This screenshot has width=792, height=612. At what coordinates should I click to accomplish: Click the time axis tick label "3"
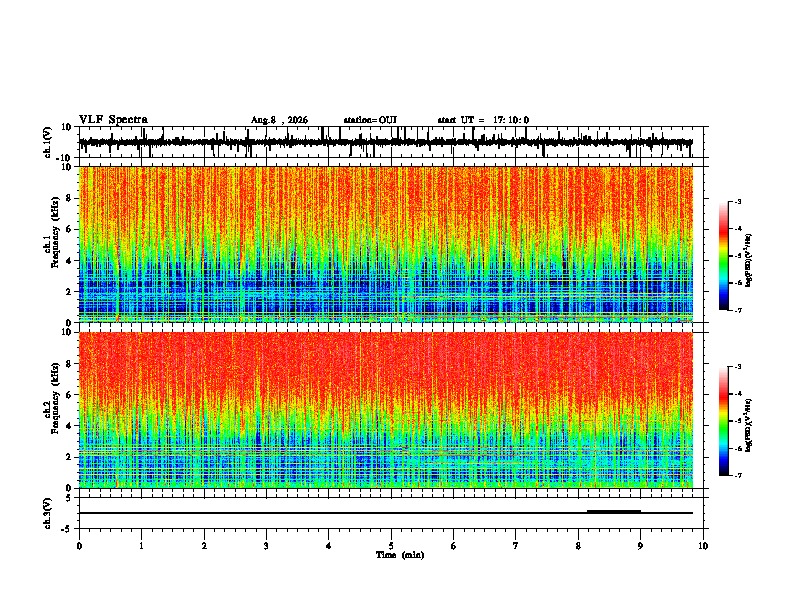266,546
